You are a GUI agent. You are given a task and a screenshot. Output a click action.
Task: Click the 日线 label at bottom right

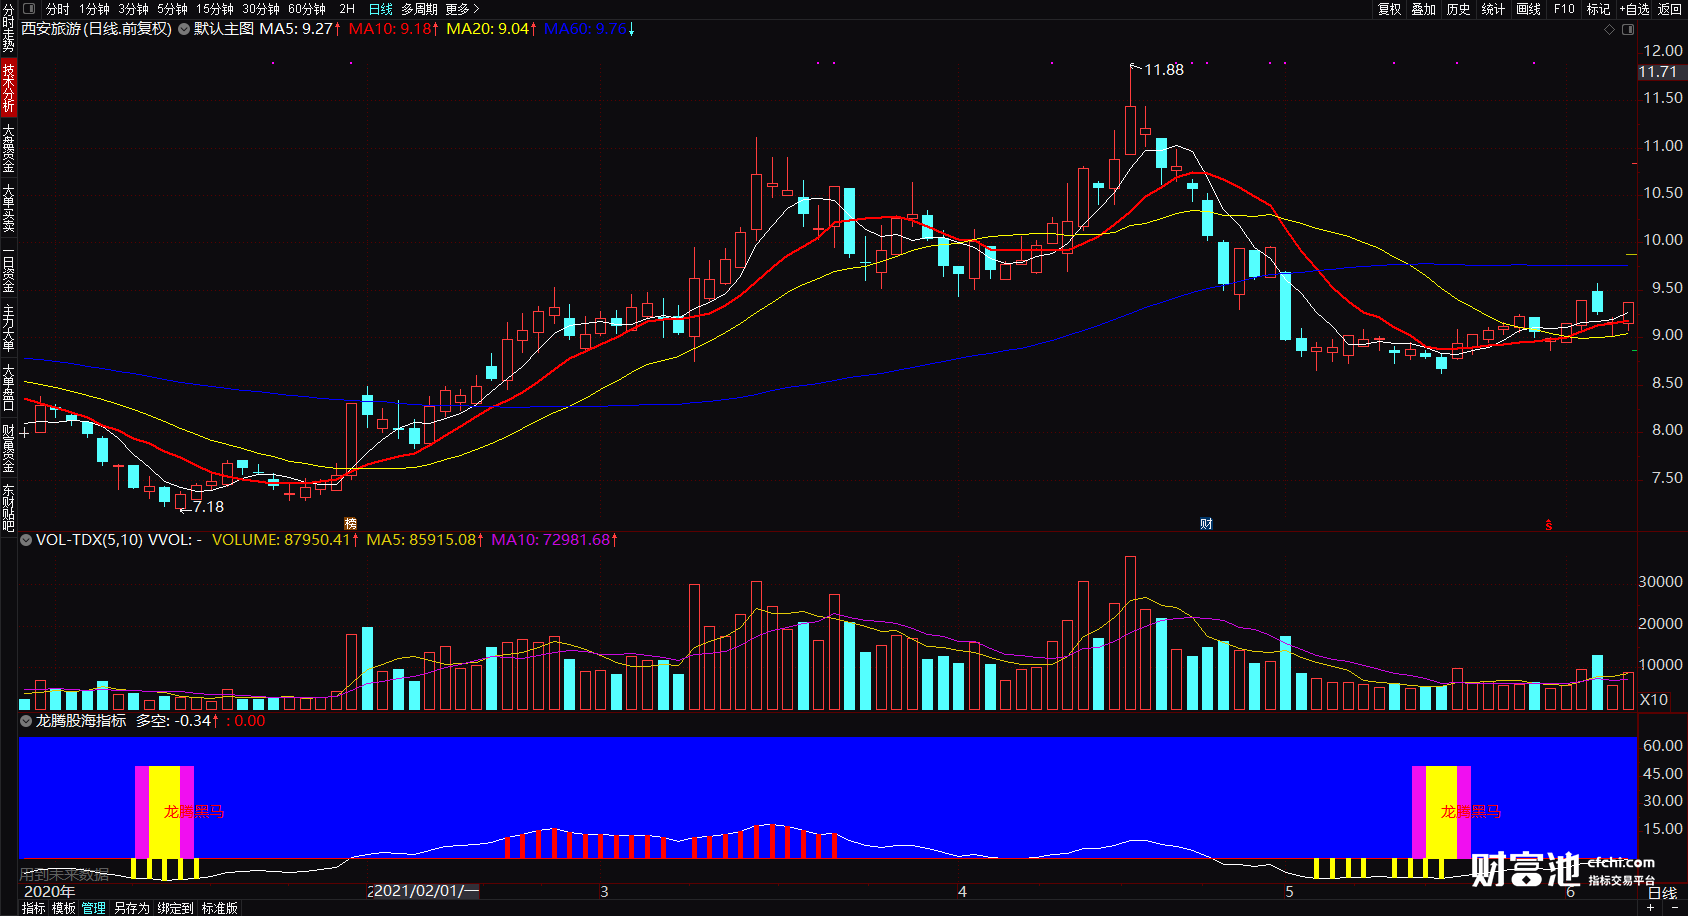click(x=1662, y=893)
